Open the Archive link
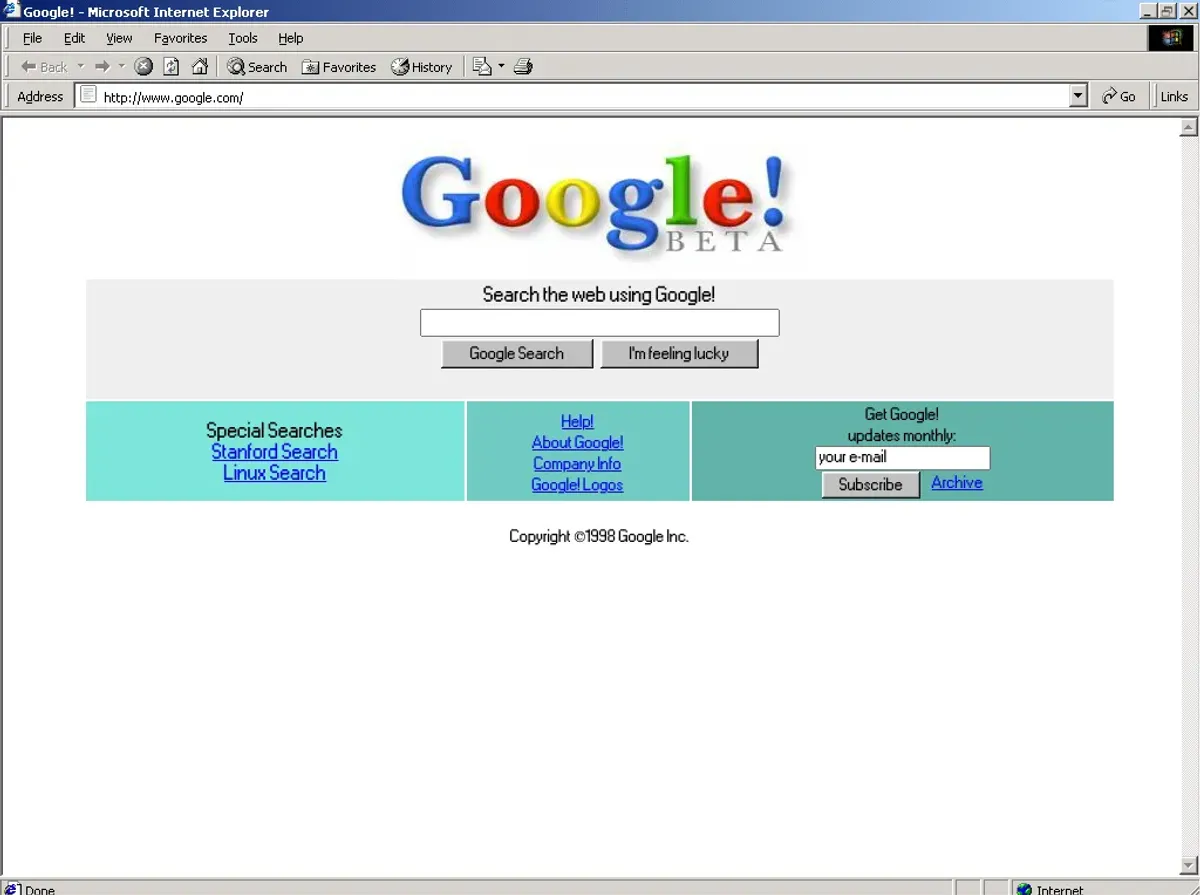The width and height of the screenshot is (1200, 895). (x=957, y=482)
